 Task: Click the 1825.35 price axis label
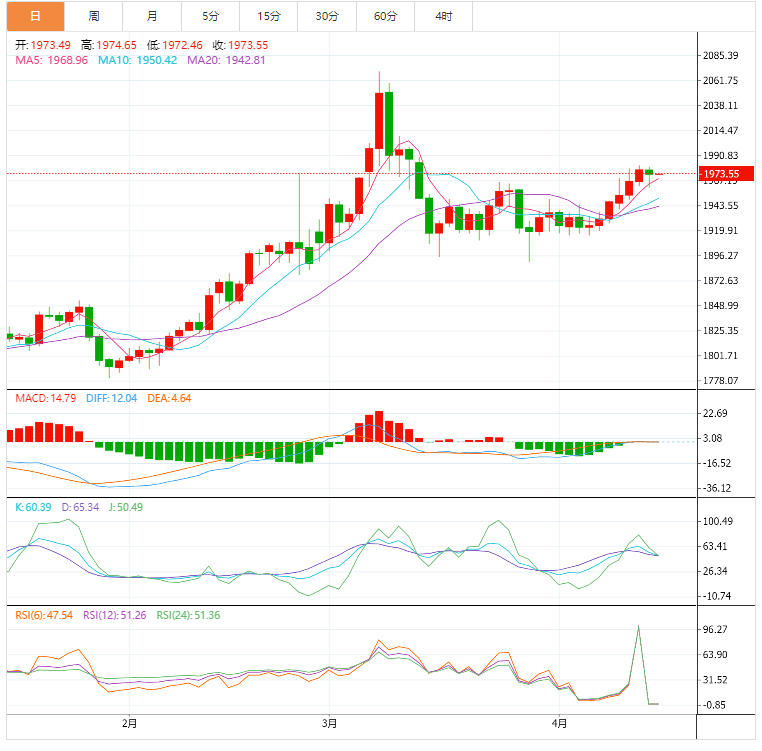pyautogui.click(x=721, y=331)
